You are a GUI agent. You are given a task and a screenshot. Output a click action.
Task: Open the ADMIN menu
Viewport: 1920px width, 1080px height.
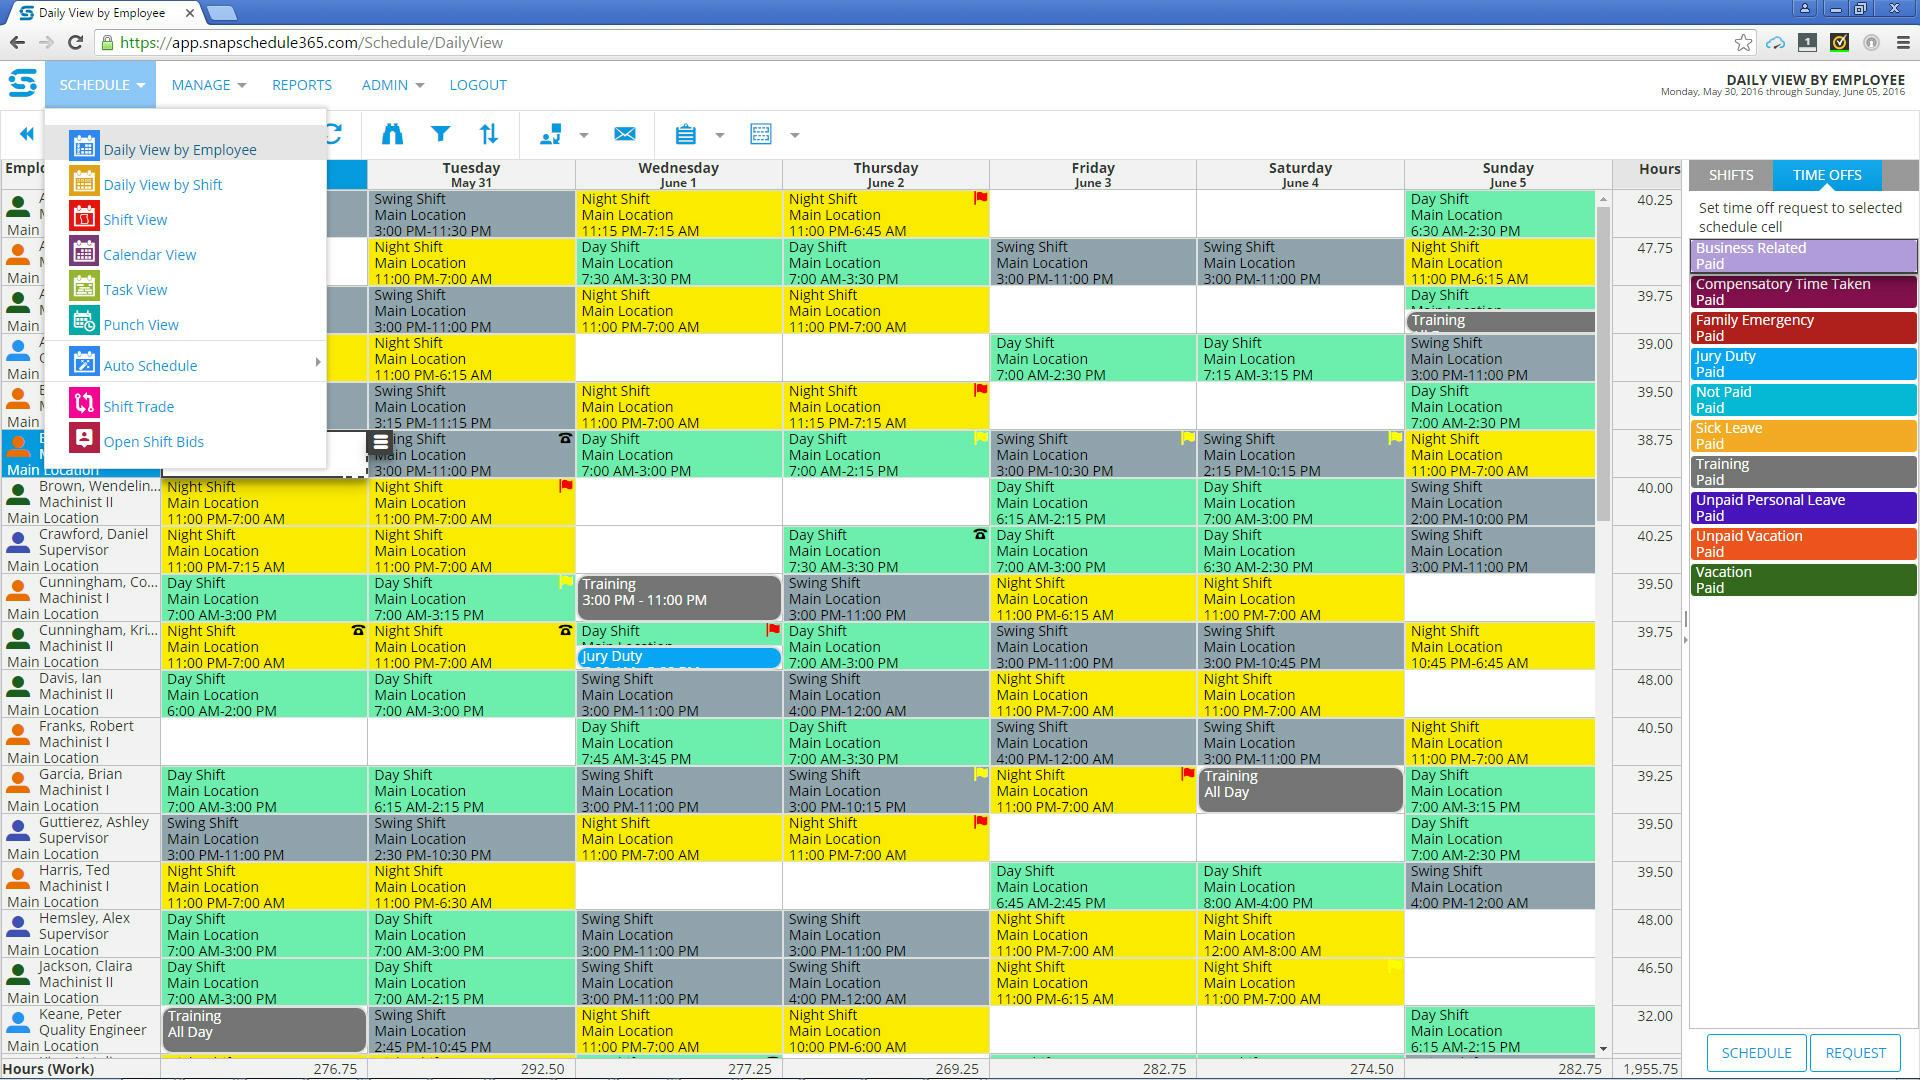click(x=384, y=85)
